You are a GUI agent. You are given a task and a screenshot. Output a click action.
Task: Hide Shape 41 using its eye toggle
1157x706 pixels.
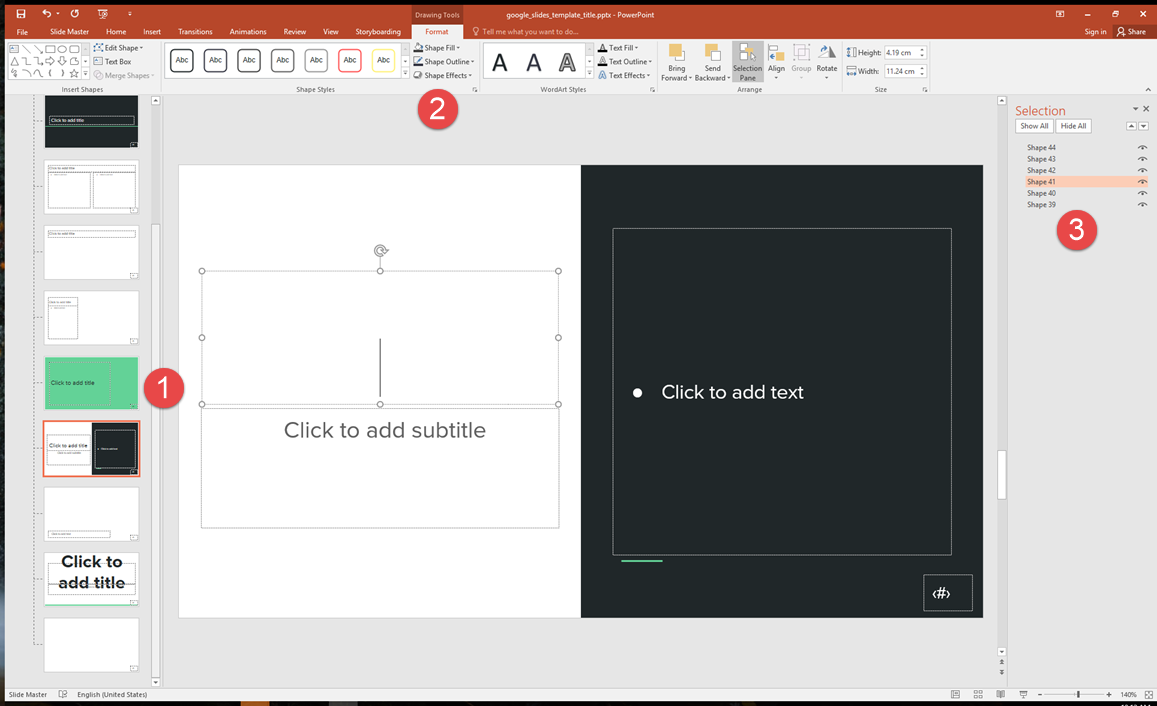1142,181
